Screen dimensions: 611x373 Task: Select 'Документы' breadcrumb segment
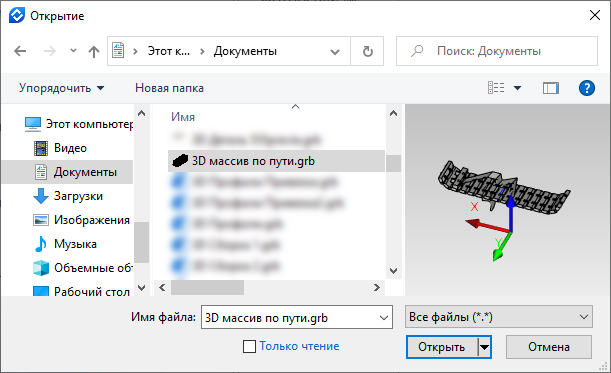coord(245,51)
